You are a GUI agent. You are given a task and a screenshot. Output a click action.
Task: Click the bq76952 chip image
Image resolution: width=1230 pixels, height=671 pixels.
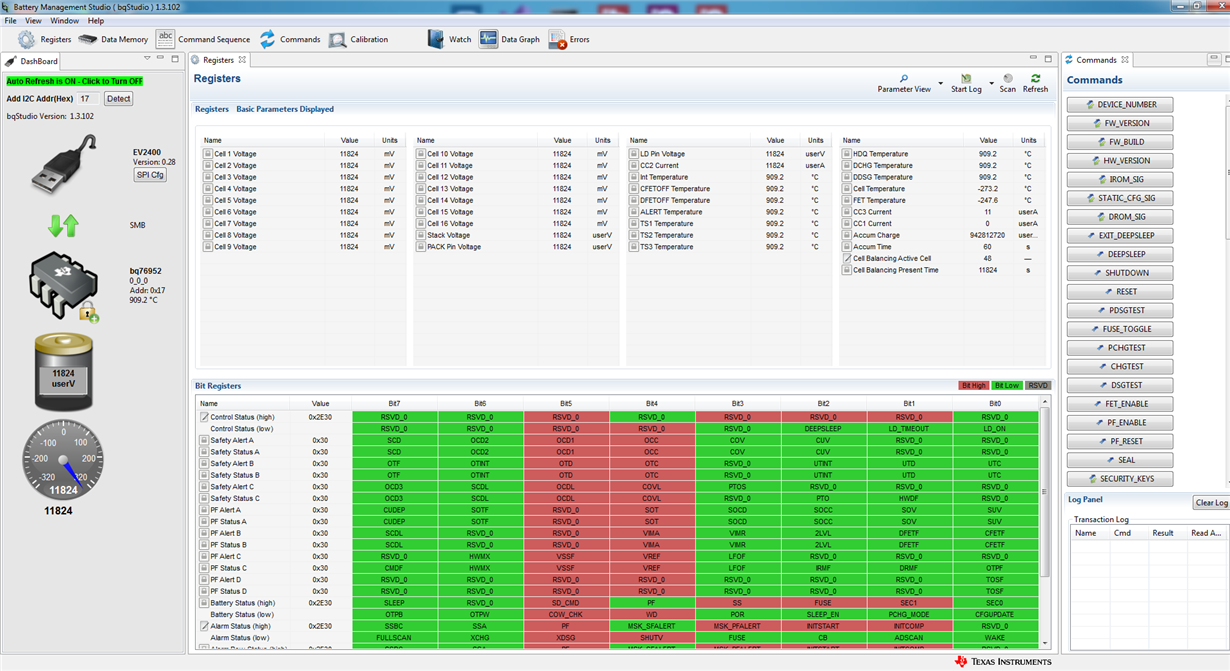(x=63, y=286)
